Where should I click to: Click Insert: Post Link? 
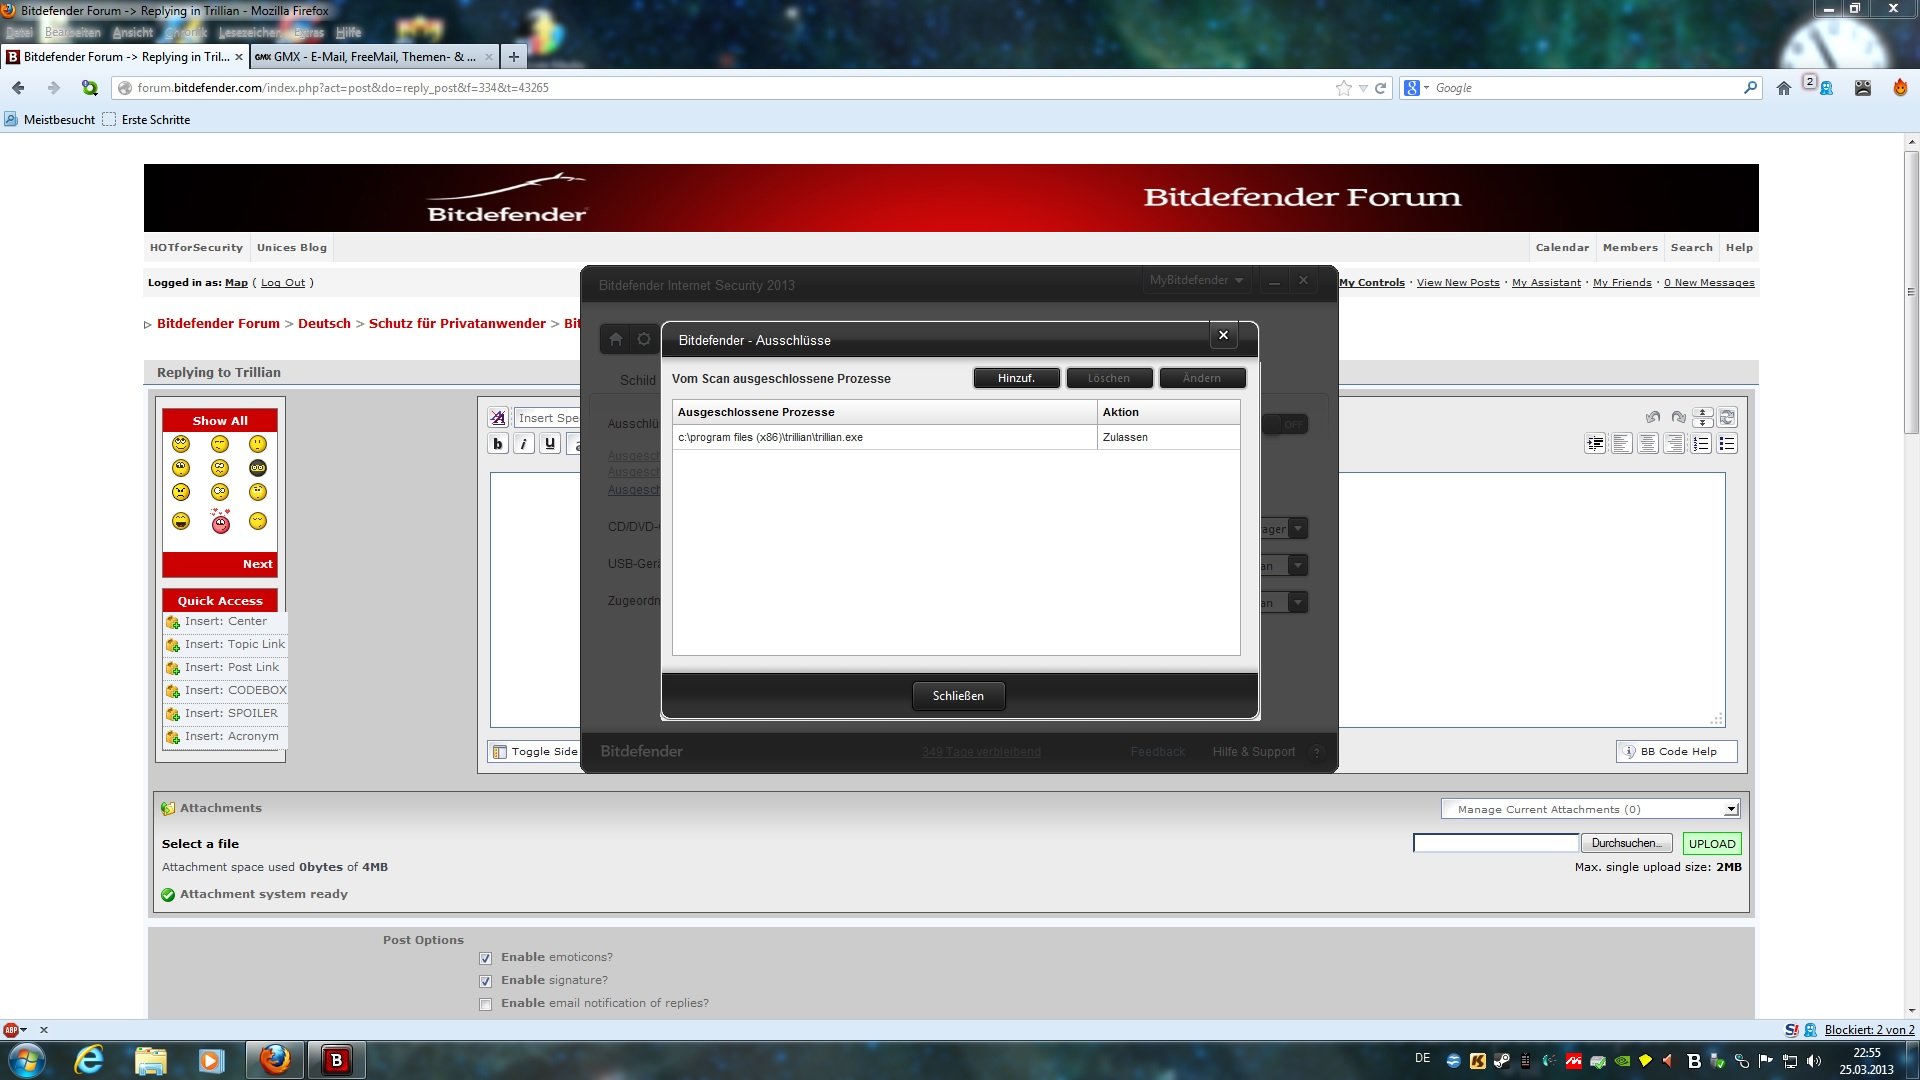(x=225, y=668)
